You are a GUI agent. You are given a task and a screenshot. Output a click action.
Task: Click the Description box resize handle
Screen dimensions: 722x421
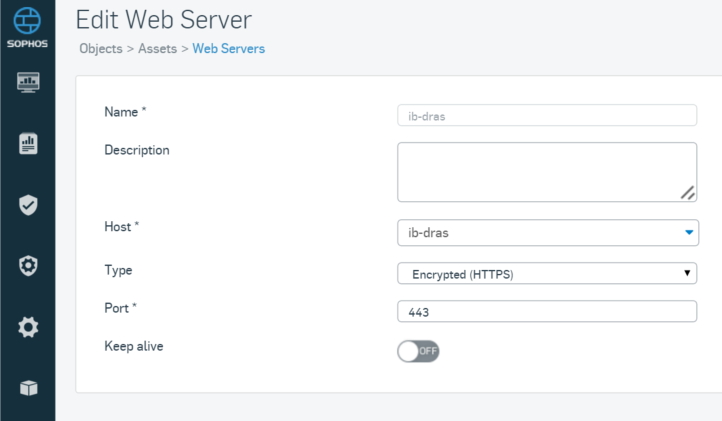coord(688,193)
